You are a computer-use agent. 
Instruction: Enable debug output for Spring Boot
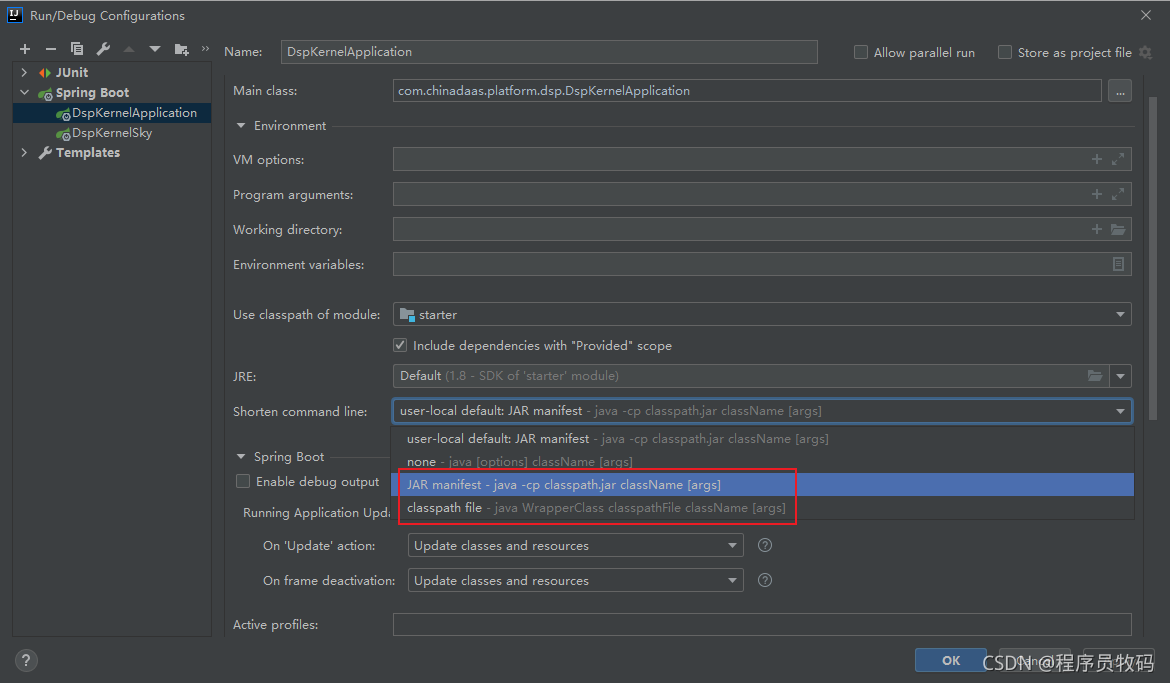point(242,481)
